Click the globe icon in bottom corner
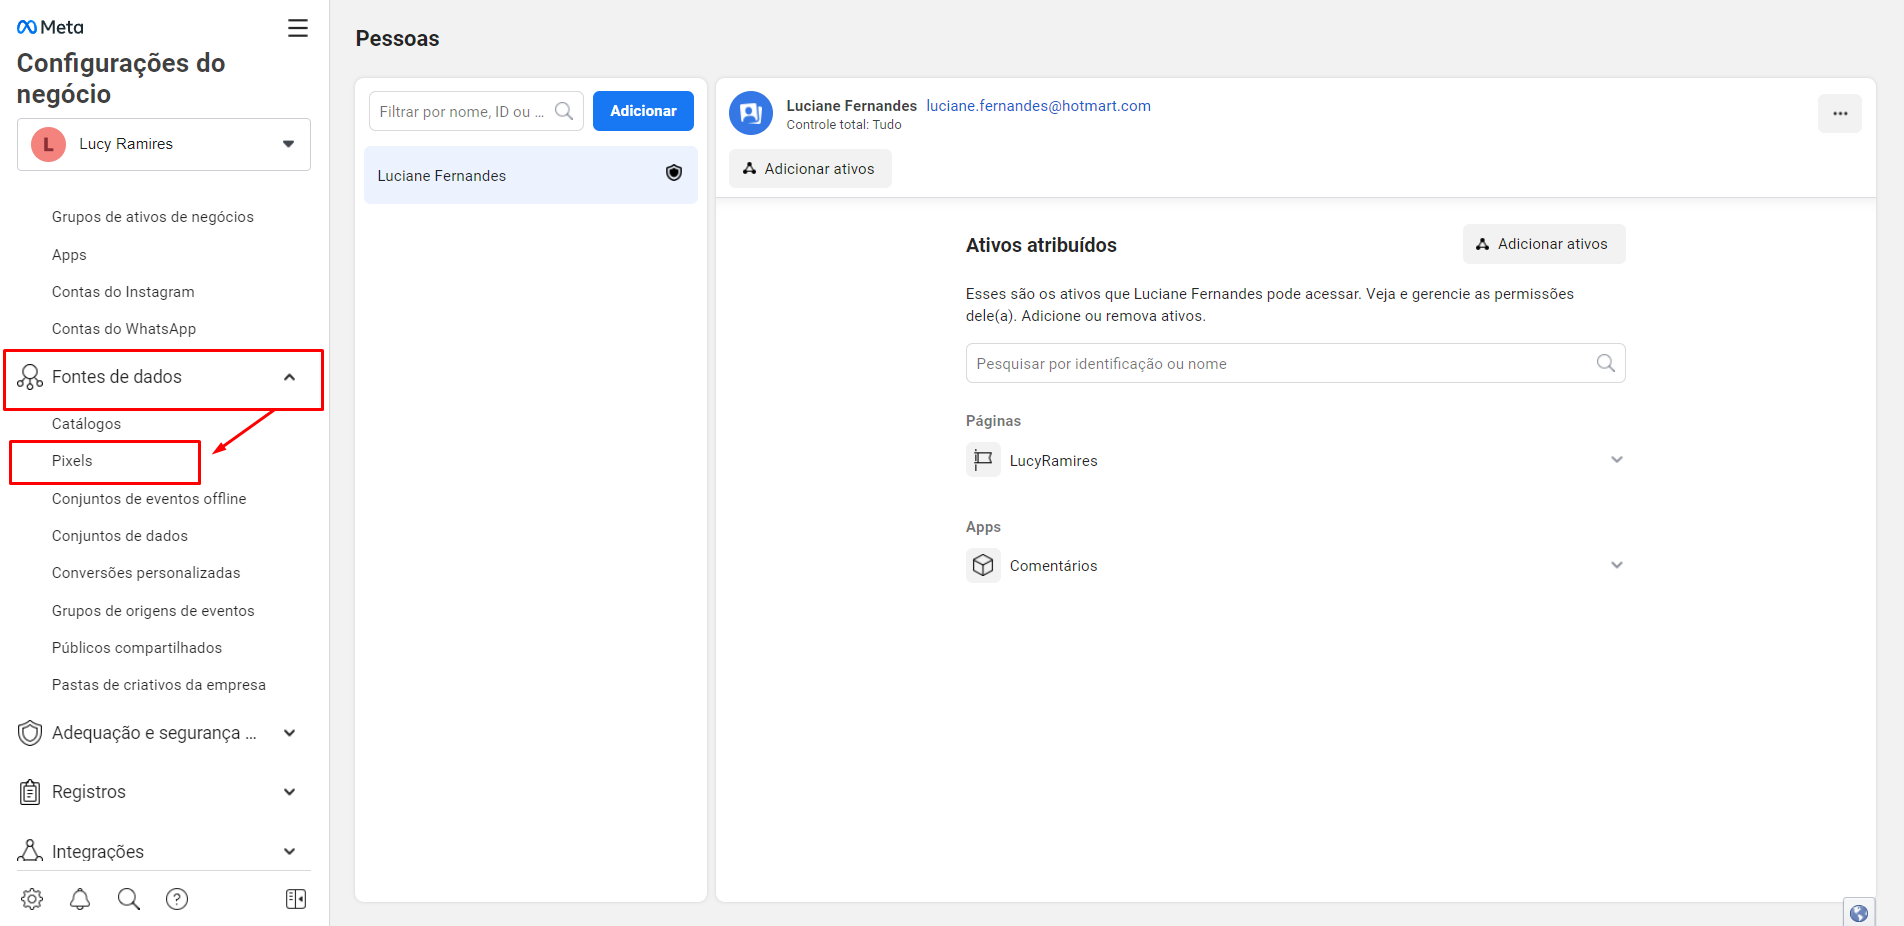Screen dimensions: 1904x926 [1859, 913]
